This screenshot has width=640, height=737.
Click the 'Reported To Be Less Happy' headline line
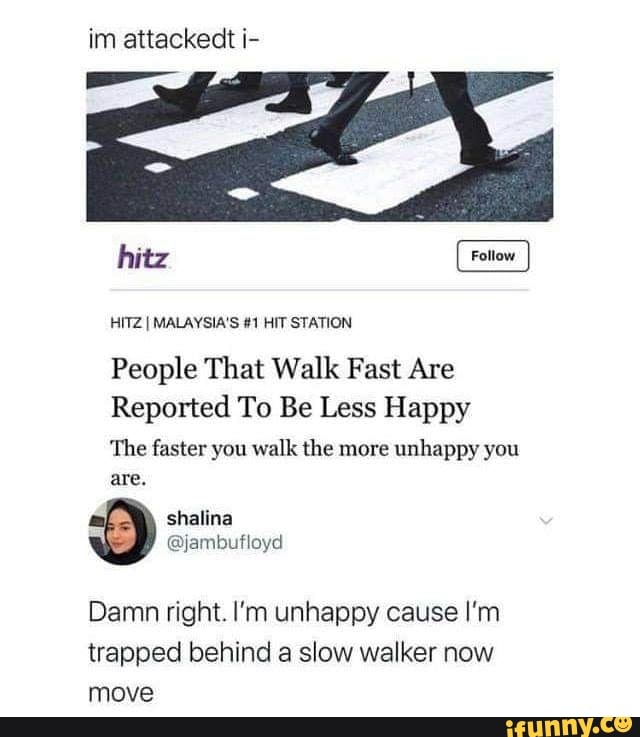point(290,407)
